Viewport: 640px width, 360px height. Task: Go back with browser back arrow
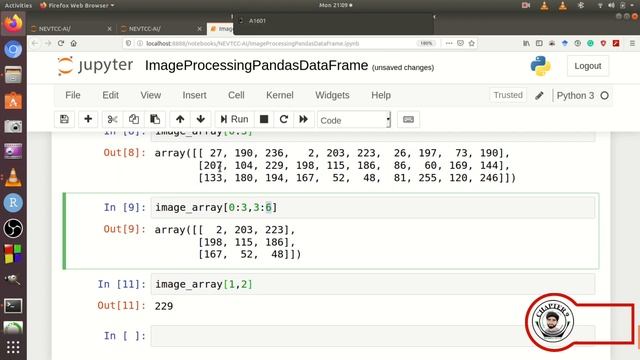[35, 43]
